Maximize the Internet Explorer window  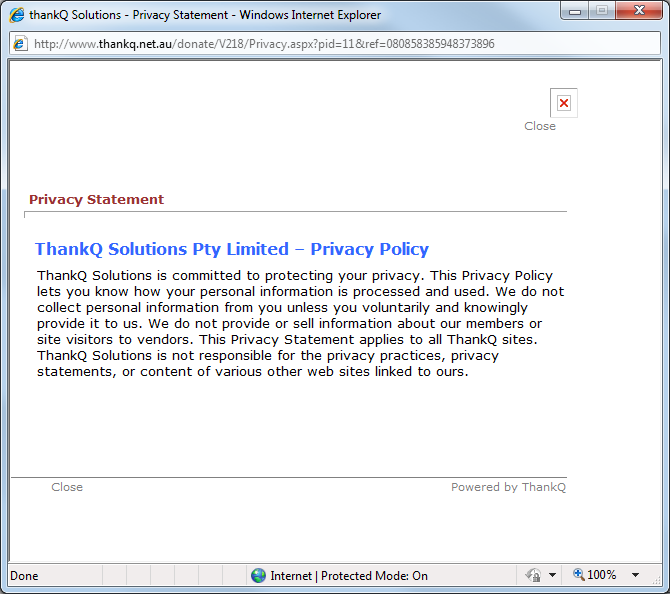[601, 12]
